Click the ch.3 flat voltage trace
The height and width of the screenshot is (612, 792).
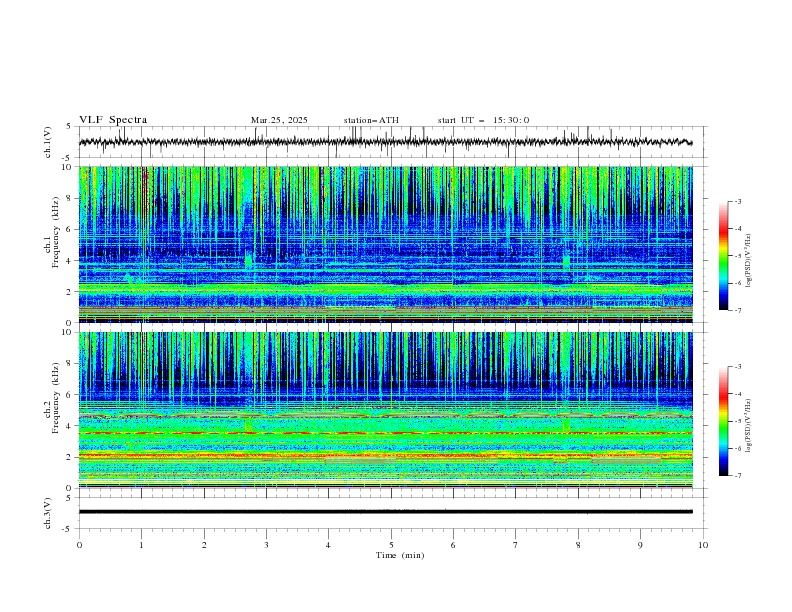[x=385, y=512]
